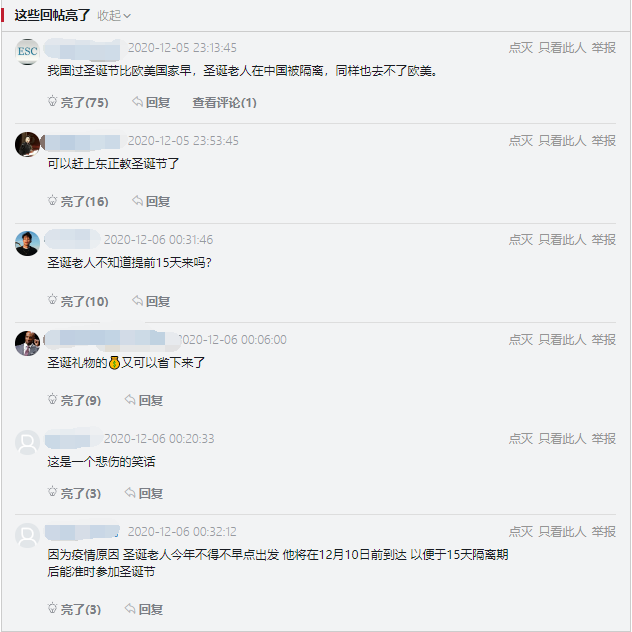Reply to the last comment about quarantine
Viewport: 632px width, 632px height.
pyautogui.click(x=143, y=609)
